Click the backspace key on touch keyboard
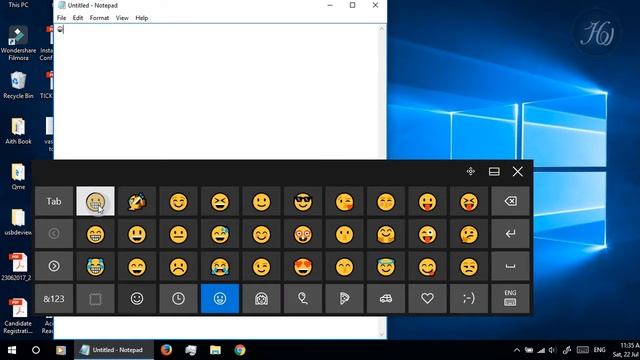 pos(510,201)
